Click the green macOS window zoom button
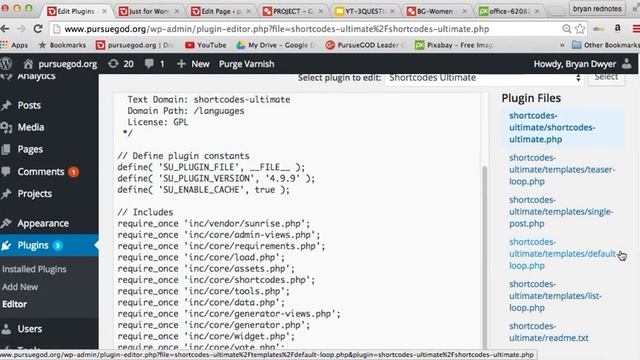 click(x=29, y=8)
